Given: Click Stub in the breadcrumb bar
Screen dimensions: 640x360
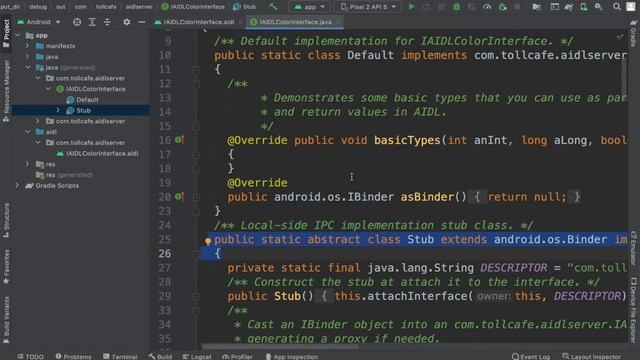Looking at the screenshot, I should tap(244, 7).
